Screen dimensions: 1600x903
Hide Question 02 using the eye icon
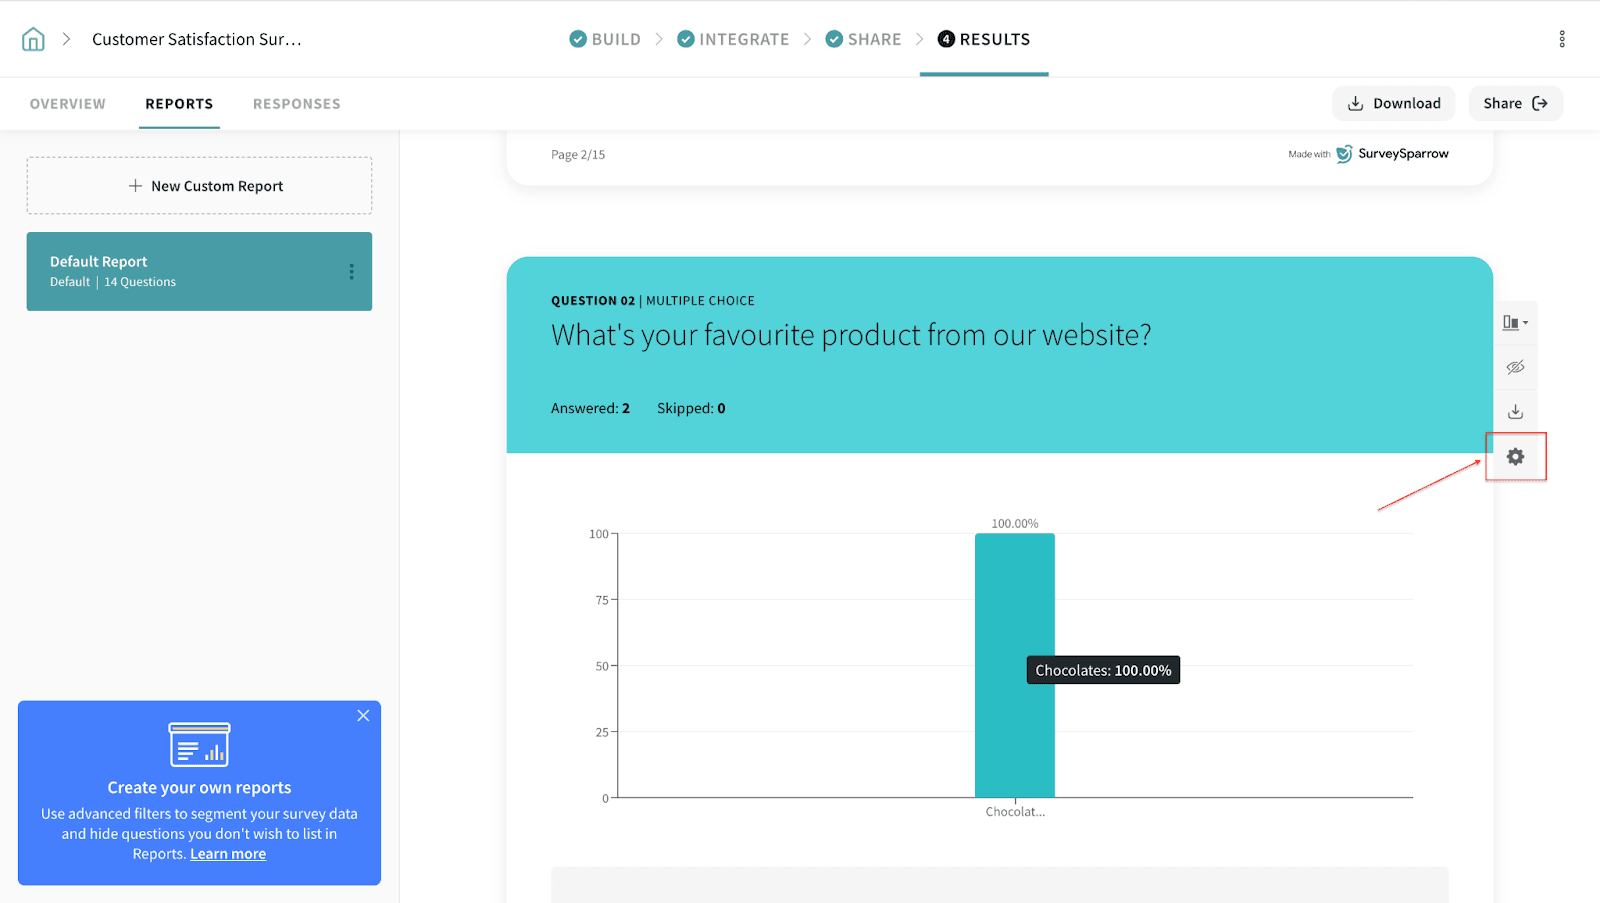tap(1515, 367)
